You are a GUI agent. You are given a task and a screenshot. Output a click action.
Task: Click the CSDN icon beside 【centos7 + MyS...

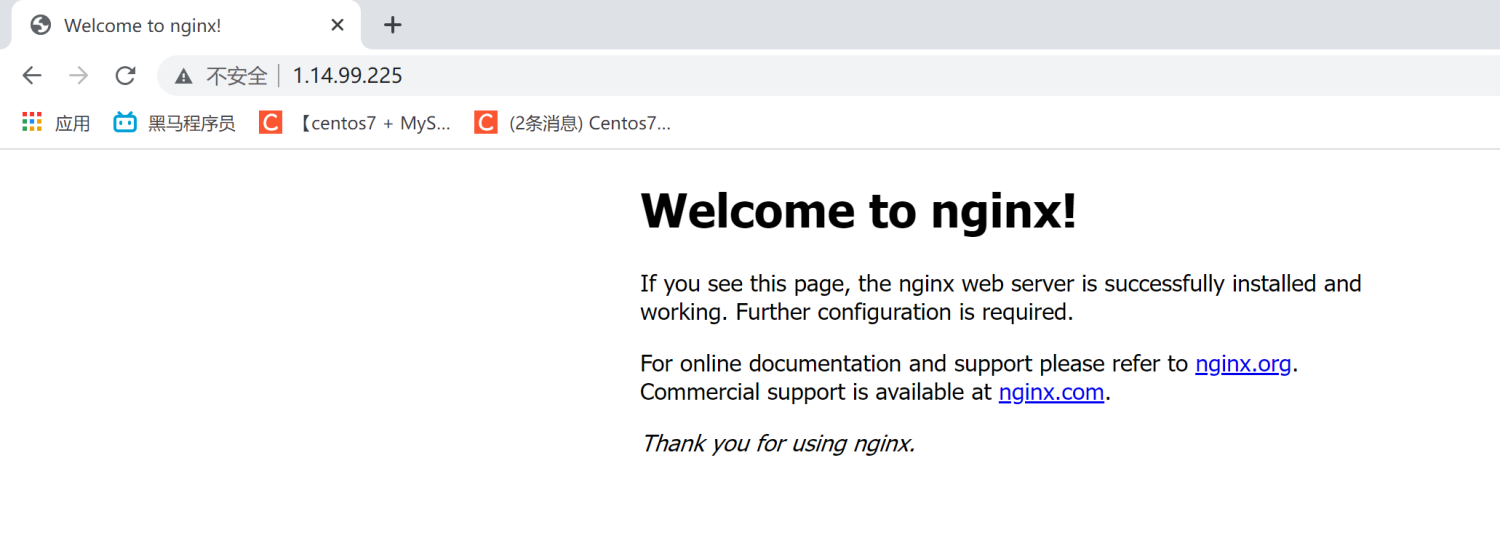(x=270, y=122)
